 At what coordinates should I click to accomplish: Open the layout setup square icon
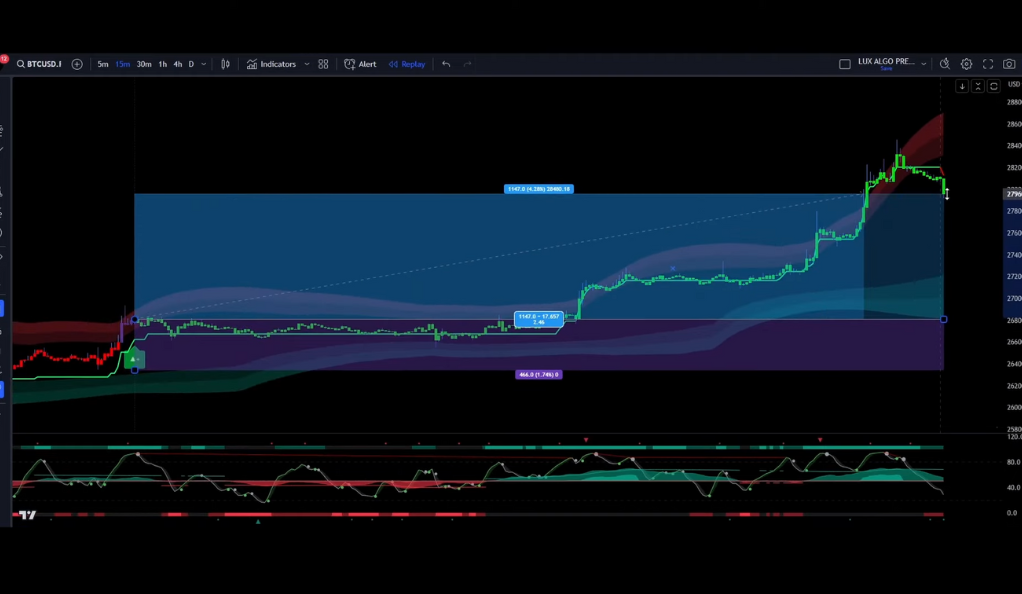coord(845,64)
